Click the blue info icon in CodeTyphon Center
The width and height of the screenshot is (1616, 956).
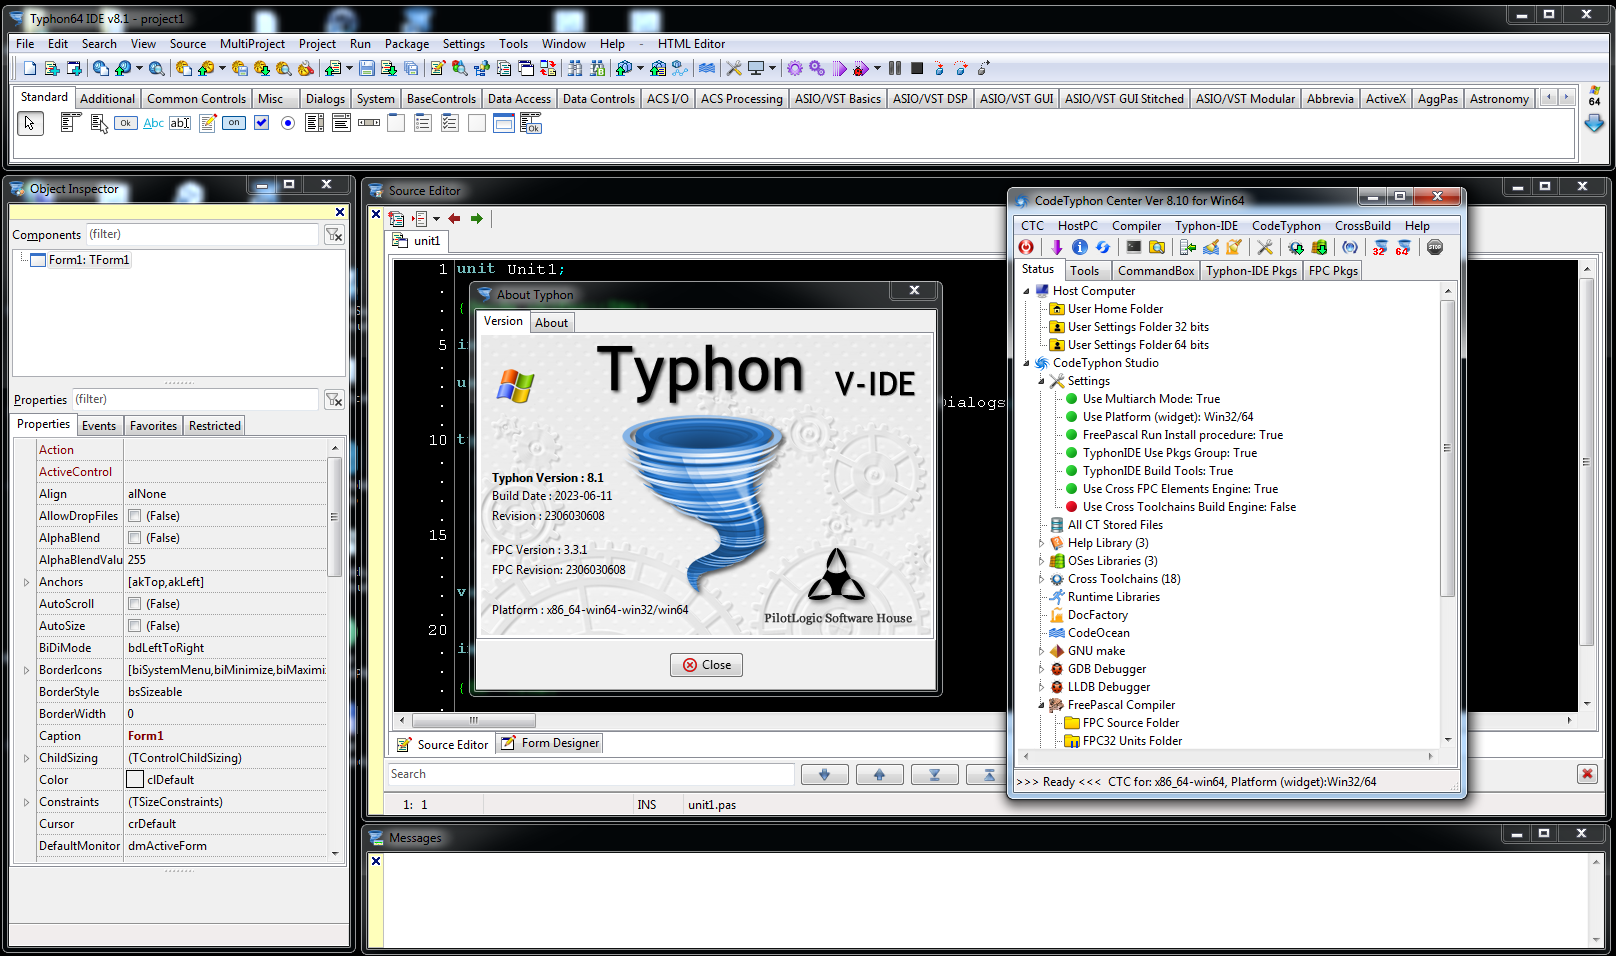[x=1080, y=247]
